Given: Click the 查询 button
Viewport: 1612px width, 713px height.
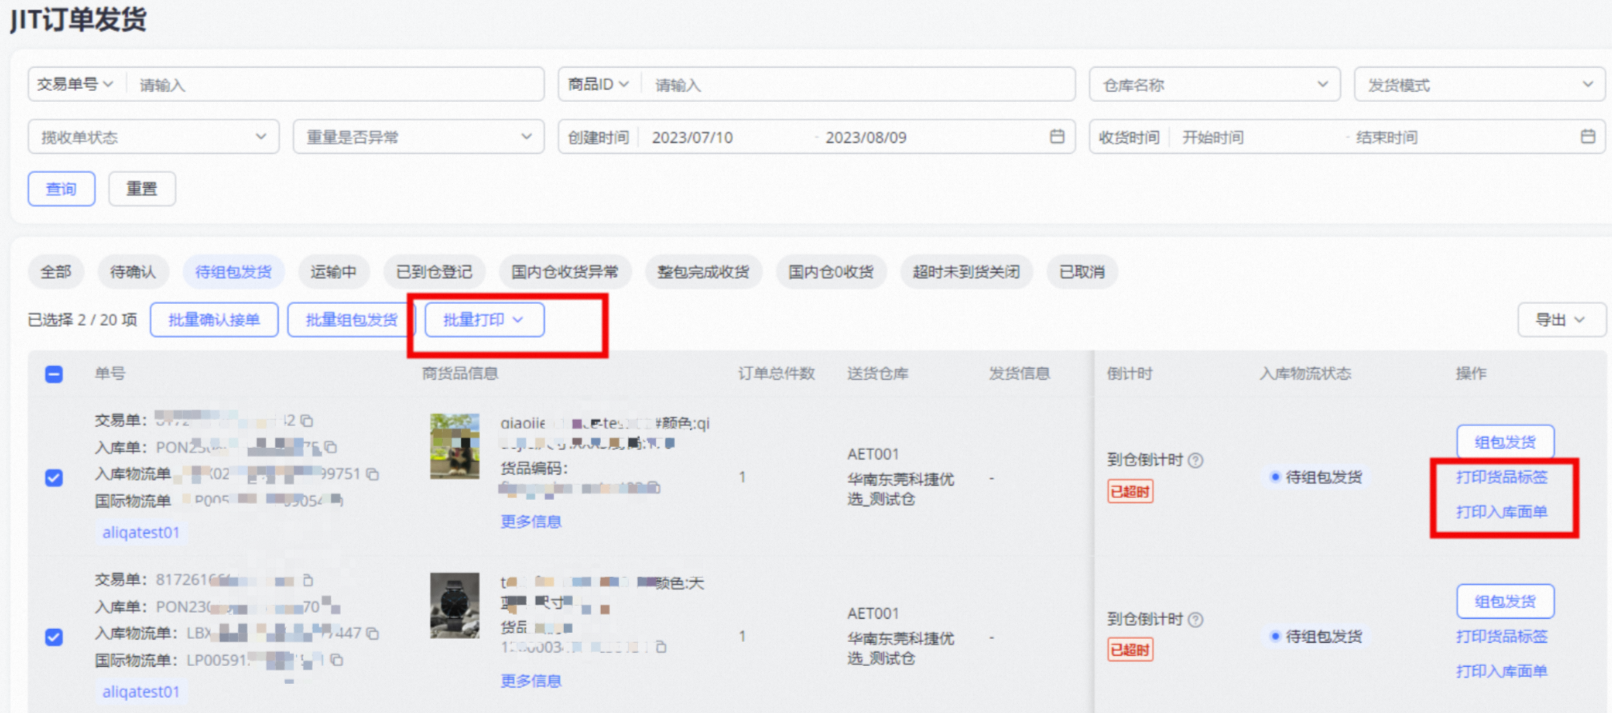Looking at the screenshot, I should point(61,189).
